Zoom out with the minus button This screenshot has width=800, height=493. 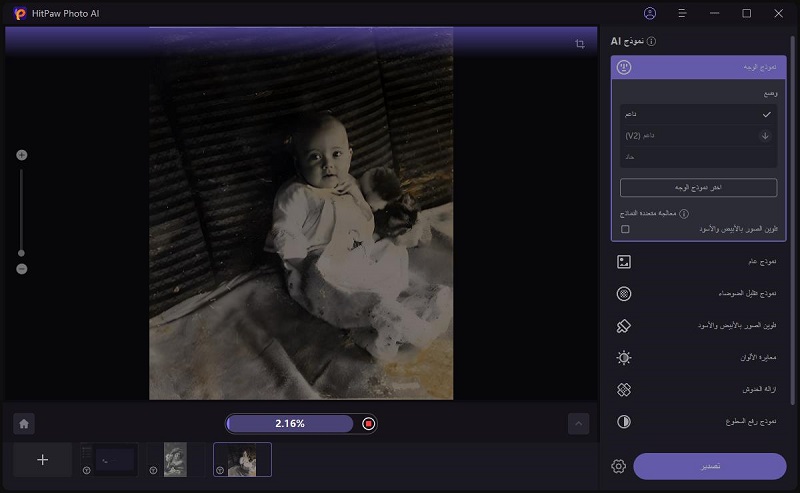click(x=21, y=269)
